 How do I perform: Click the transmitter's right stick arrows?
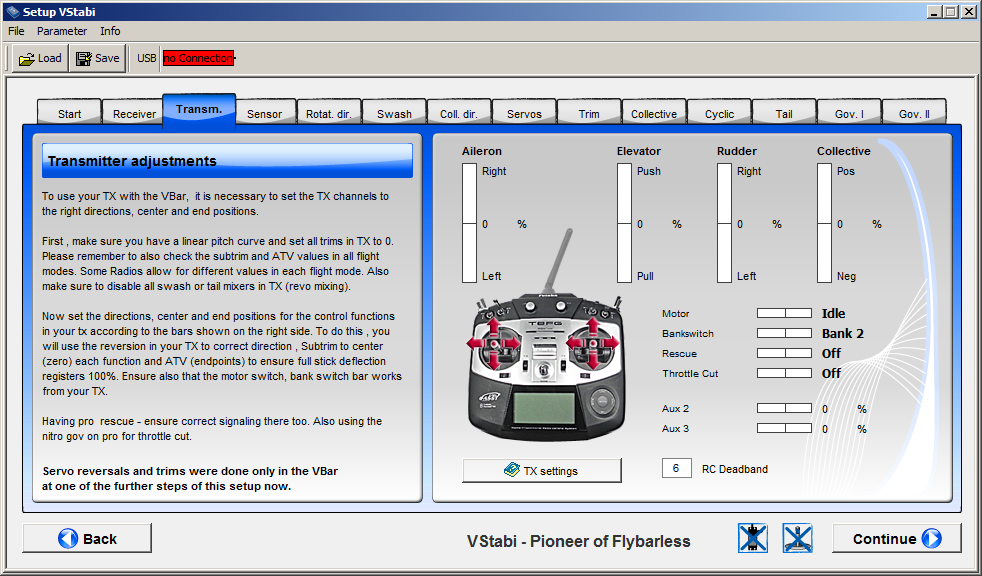pos(592,344)
